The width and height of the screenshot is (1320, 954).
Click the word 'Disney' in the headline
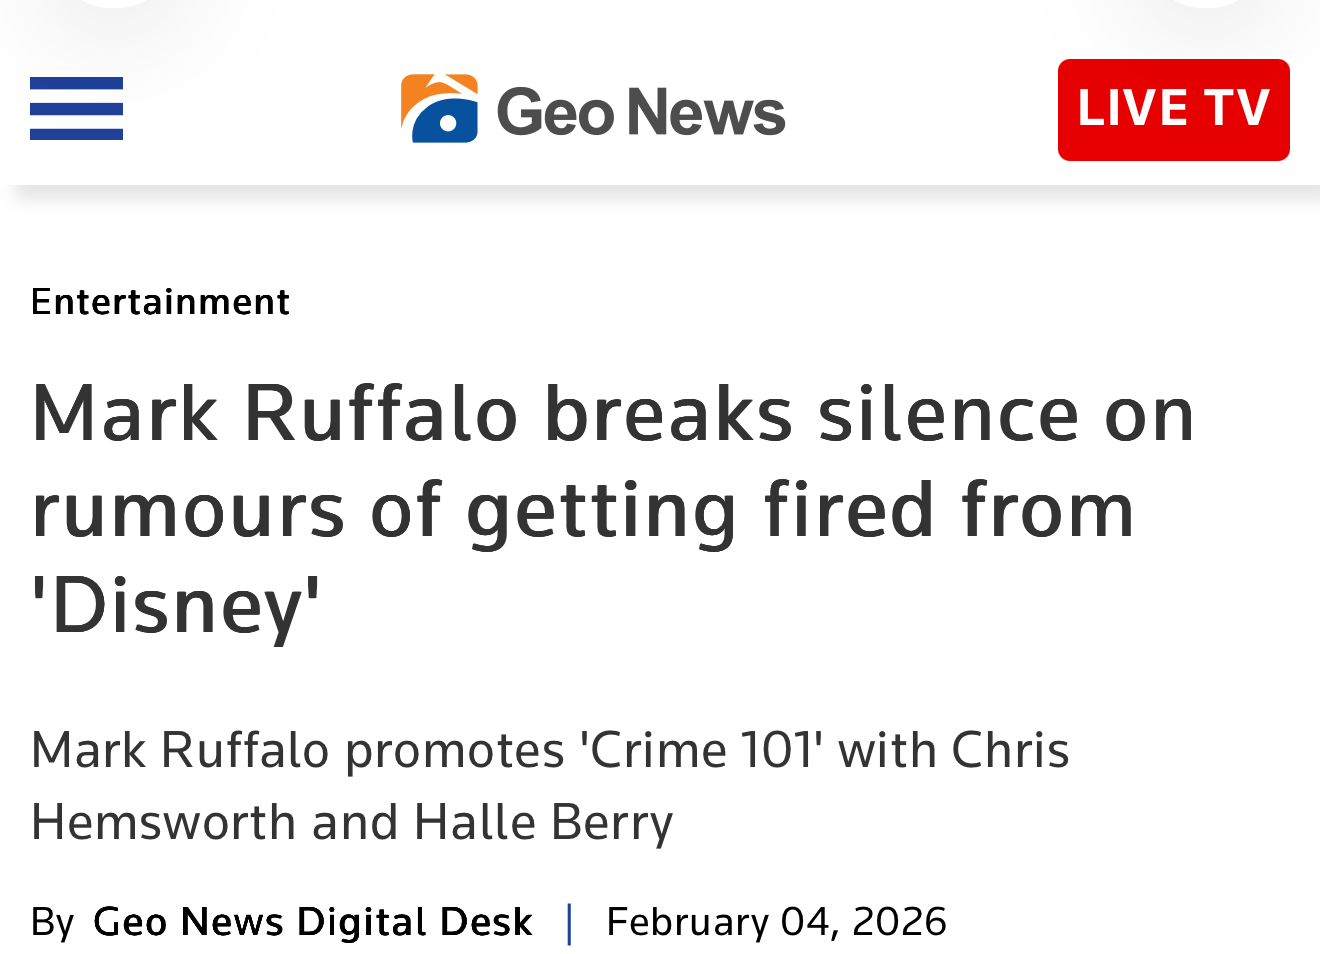coord(176,606)
